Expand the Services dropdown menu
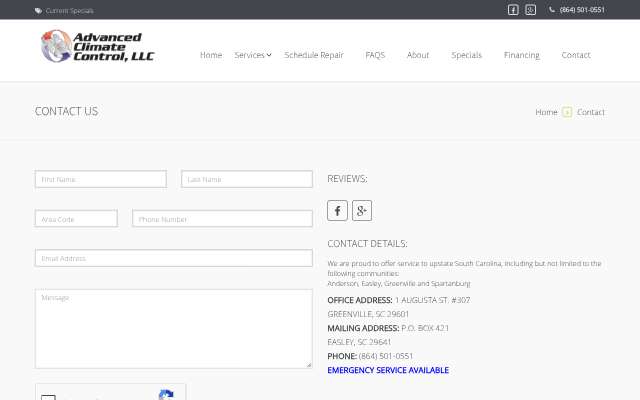 pos(253,55)
